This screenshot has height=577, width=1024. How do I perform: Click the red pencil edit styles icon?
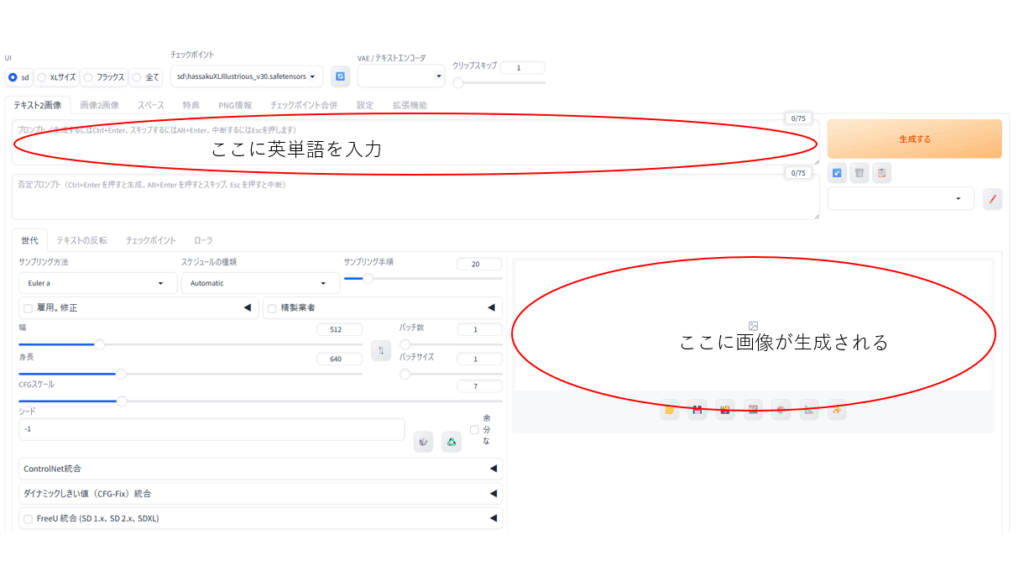click(992, 199)
